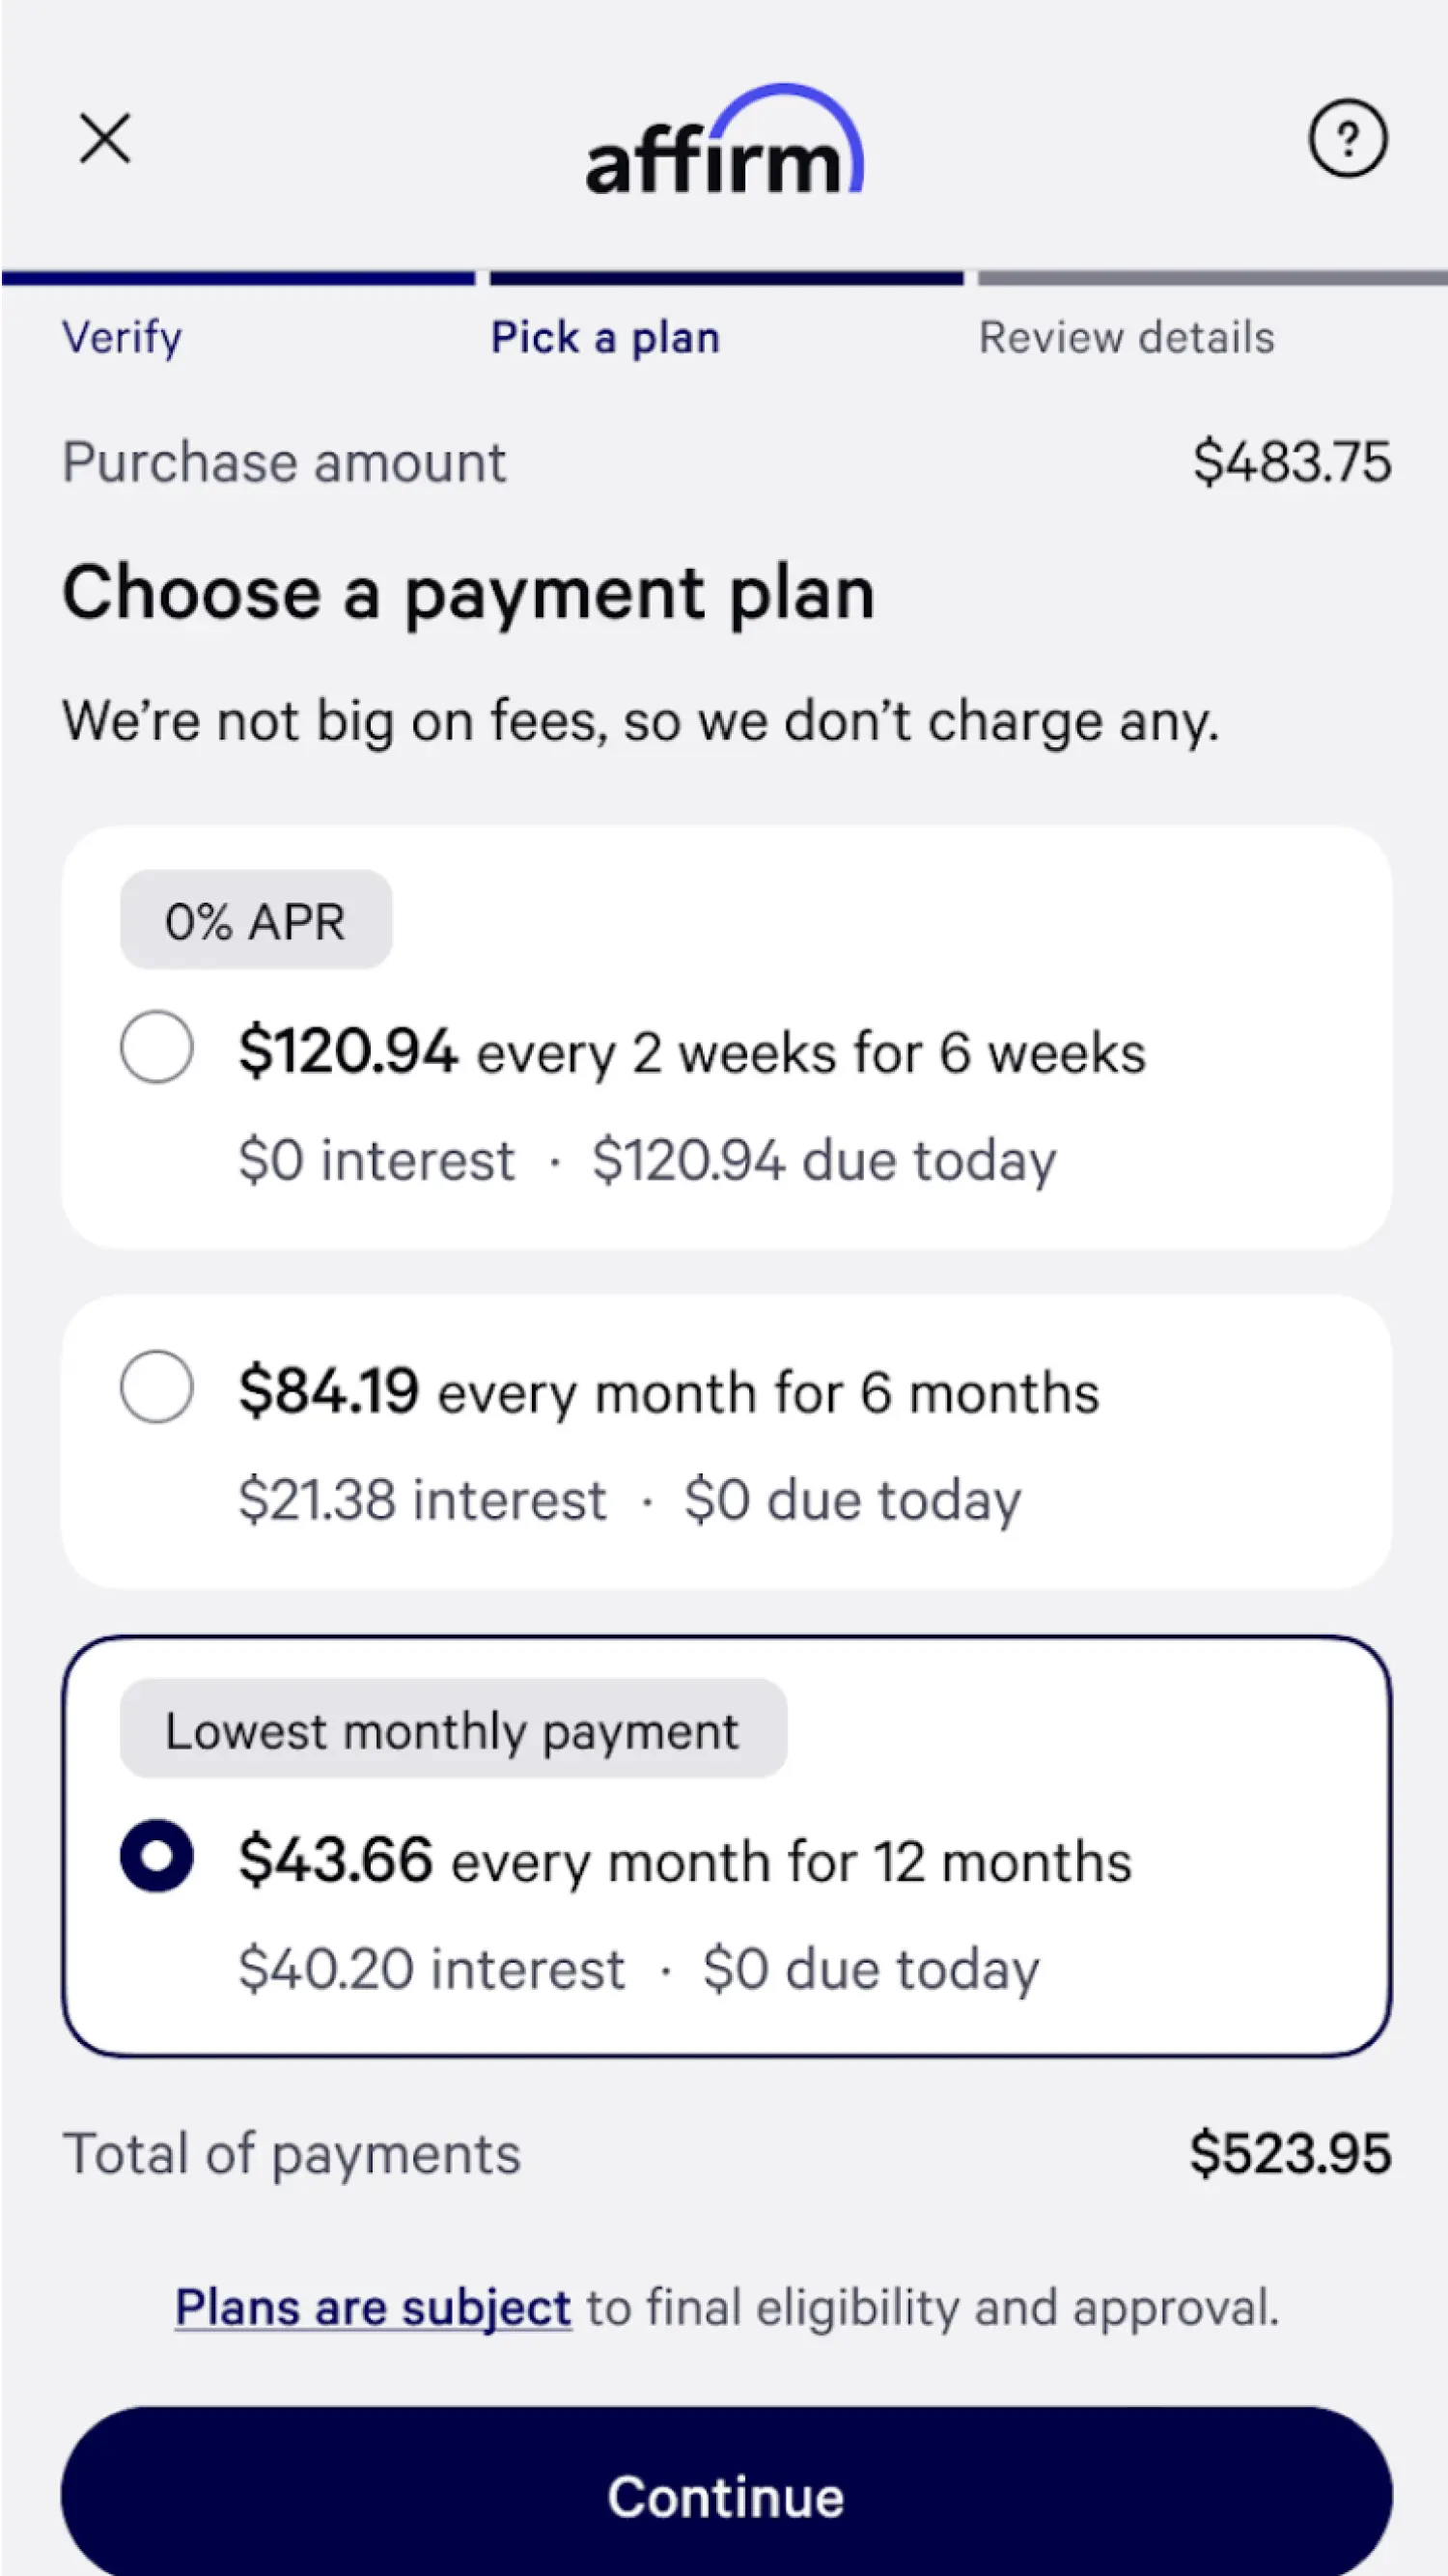Open the Plans are subject link
Screen dimensions: 1448x2576
point(373,2308)
